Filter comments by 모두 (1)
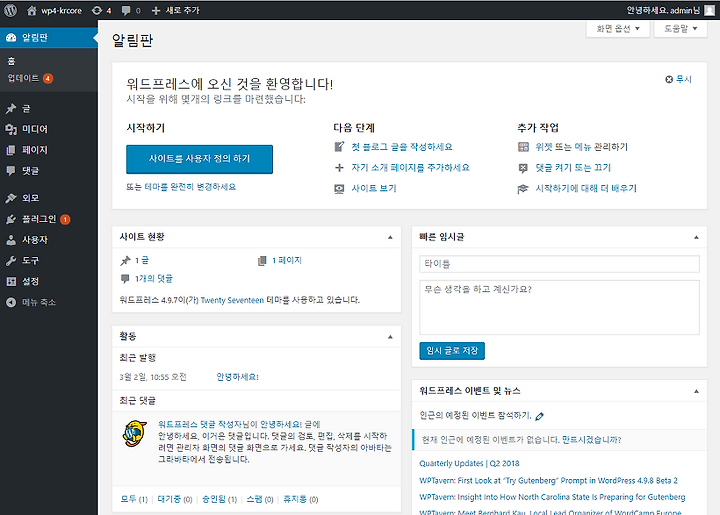 pyautogui.click(x=134, y=499)
